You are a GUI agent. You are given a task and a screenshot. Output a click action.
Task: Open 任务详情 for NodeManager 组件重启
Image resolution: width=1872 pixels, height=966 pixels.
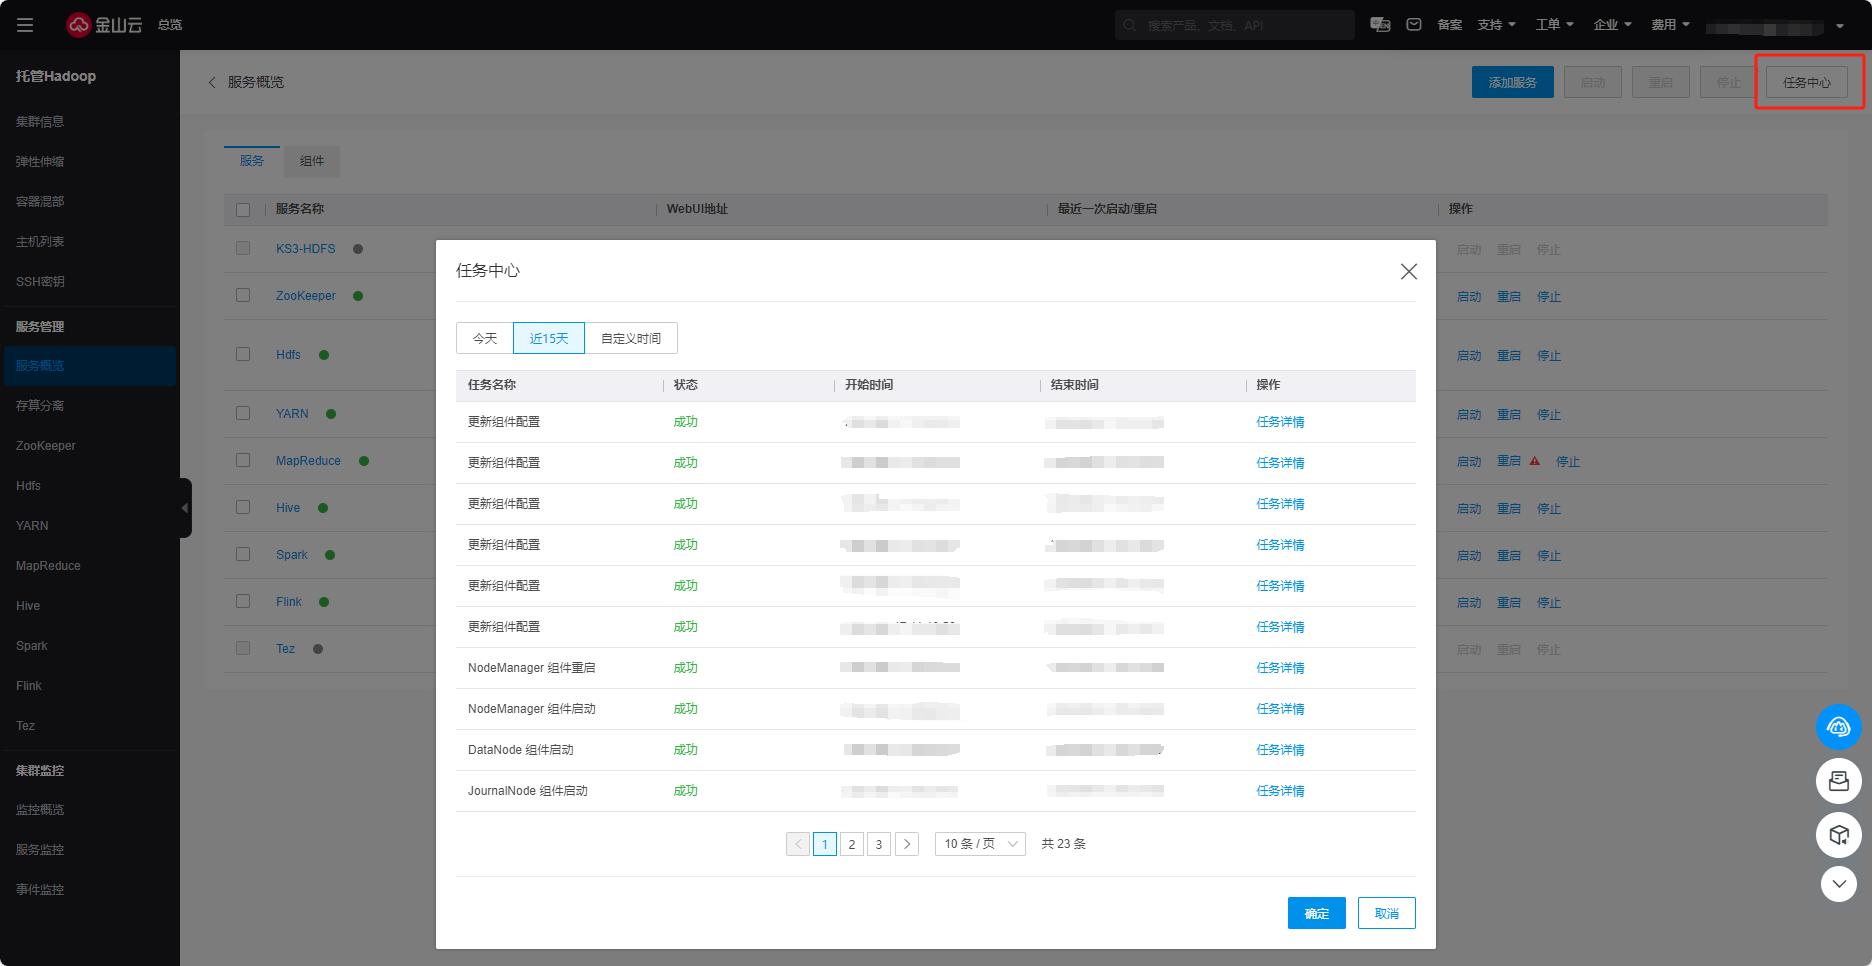[1280, 668]
